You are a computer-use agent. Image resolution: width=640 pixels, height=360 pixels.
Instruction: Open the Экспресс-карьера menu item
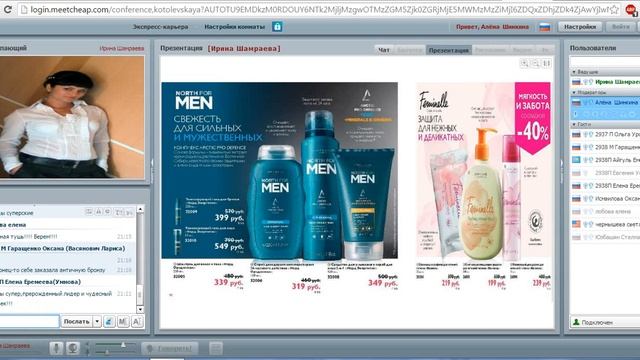tap(160, 27)
